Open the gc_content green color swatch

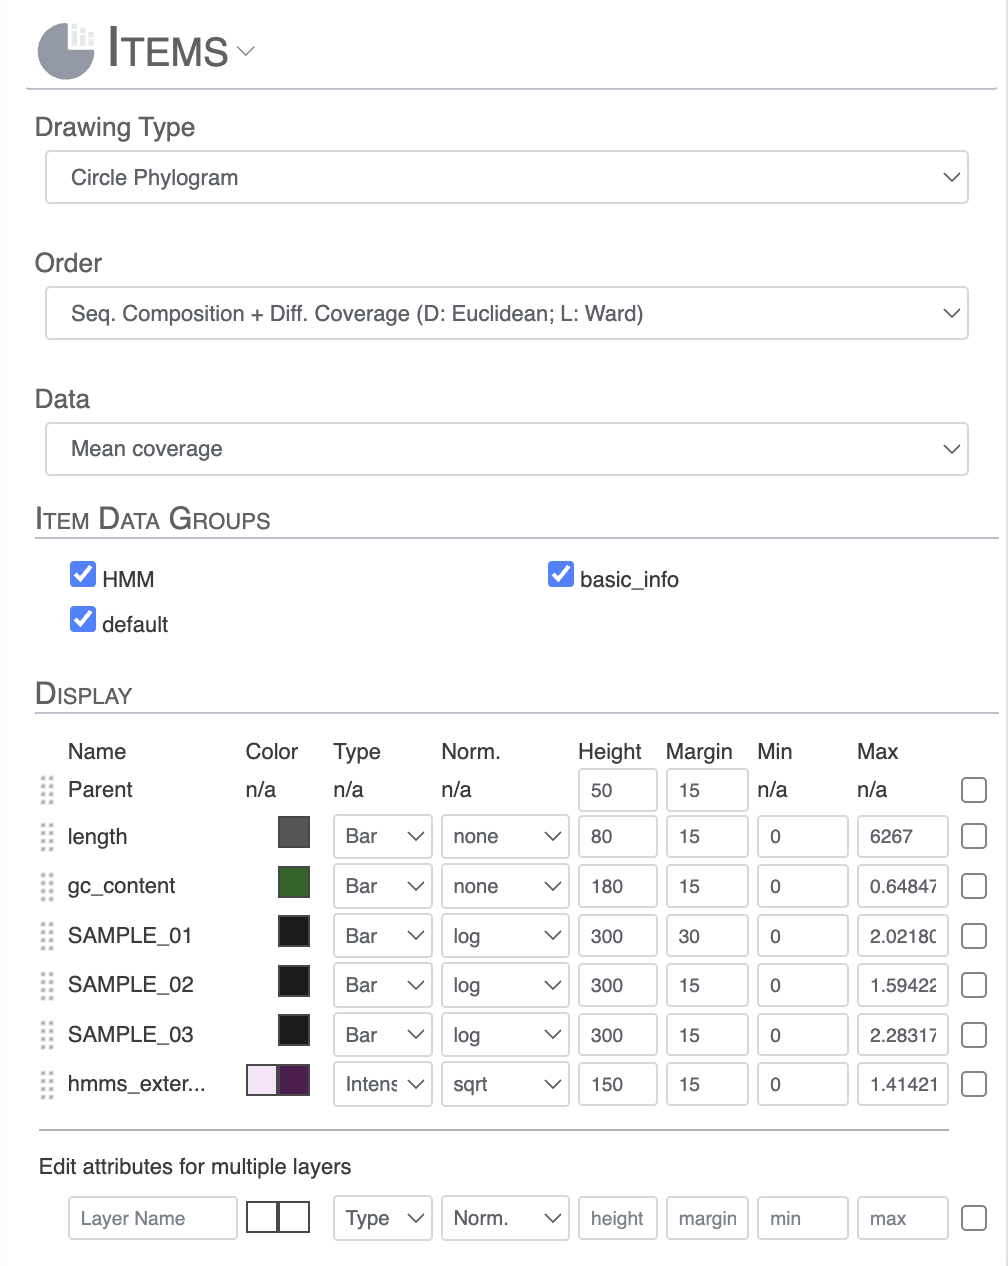tap(294, 882)
